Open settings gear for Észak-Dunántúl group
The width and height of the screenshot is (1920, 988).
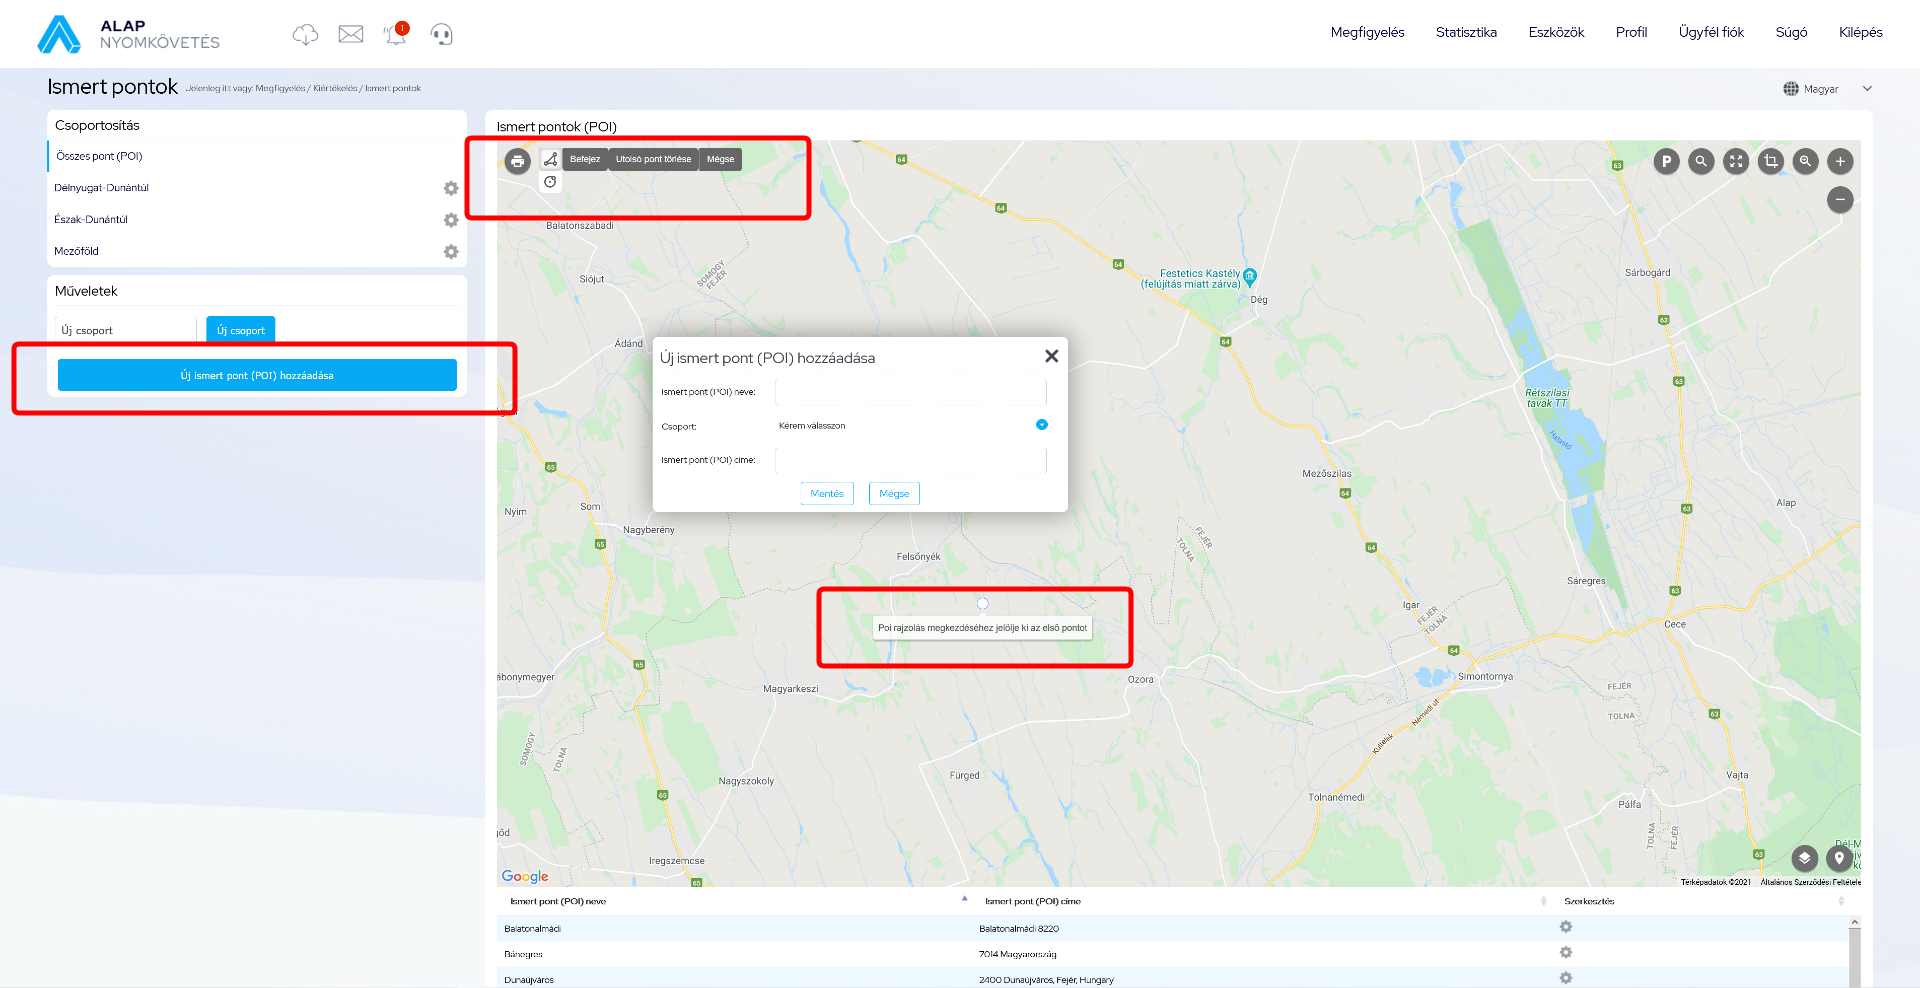click(451, 220)
